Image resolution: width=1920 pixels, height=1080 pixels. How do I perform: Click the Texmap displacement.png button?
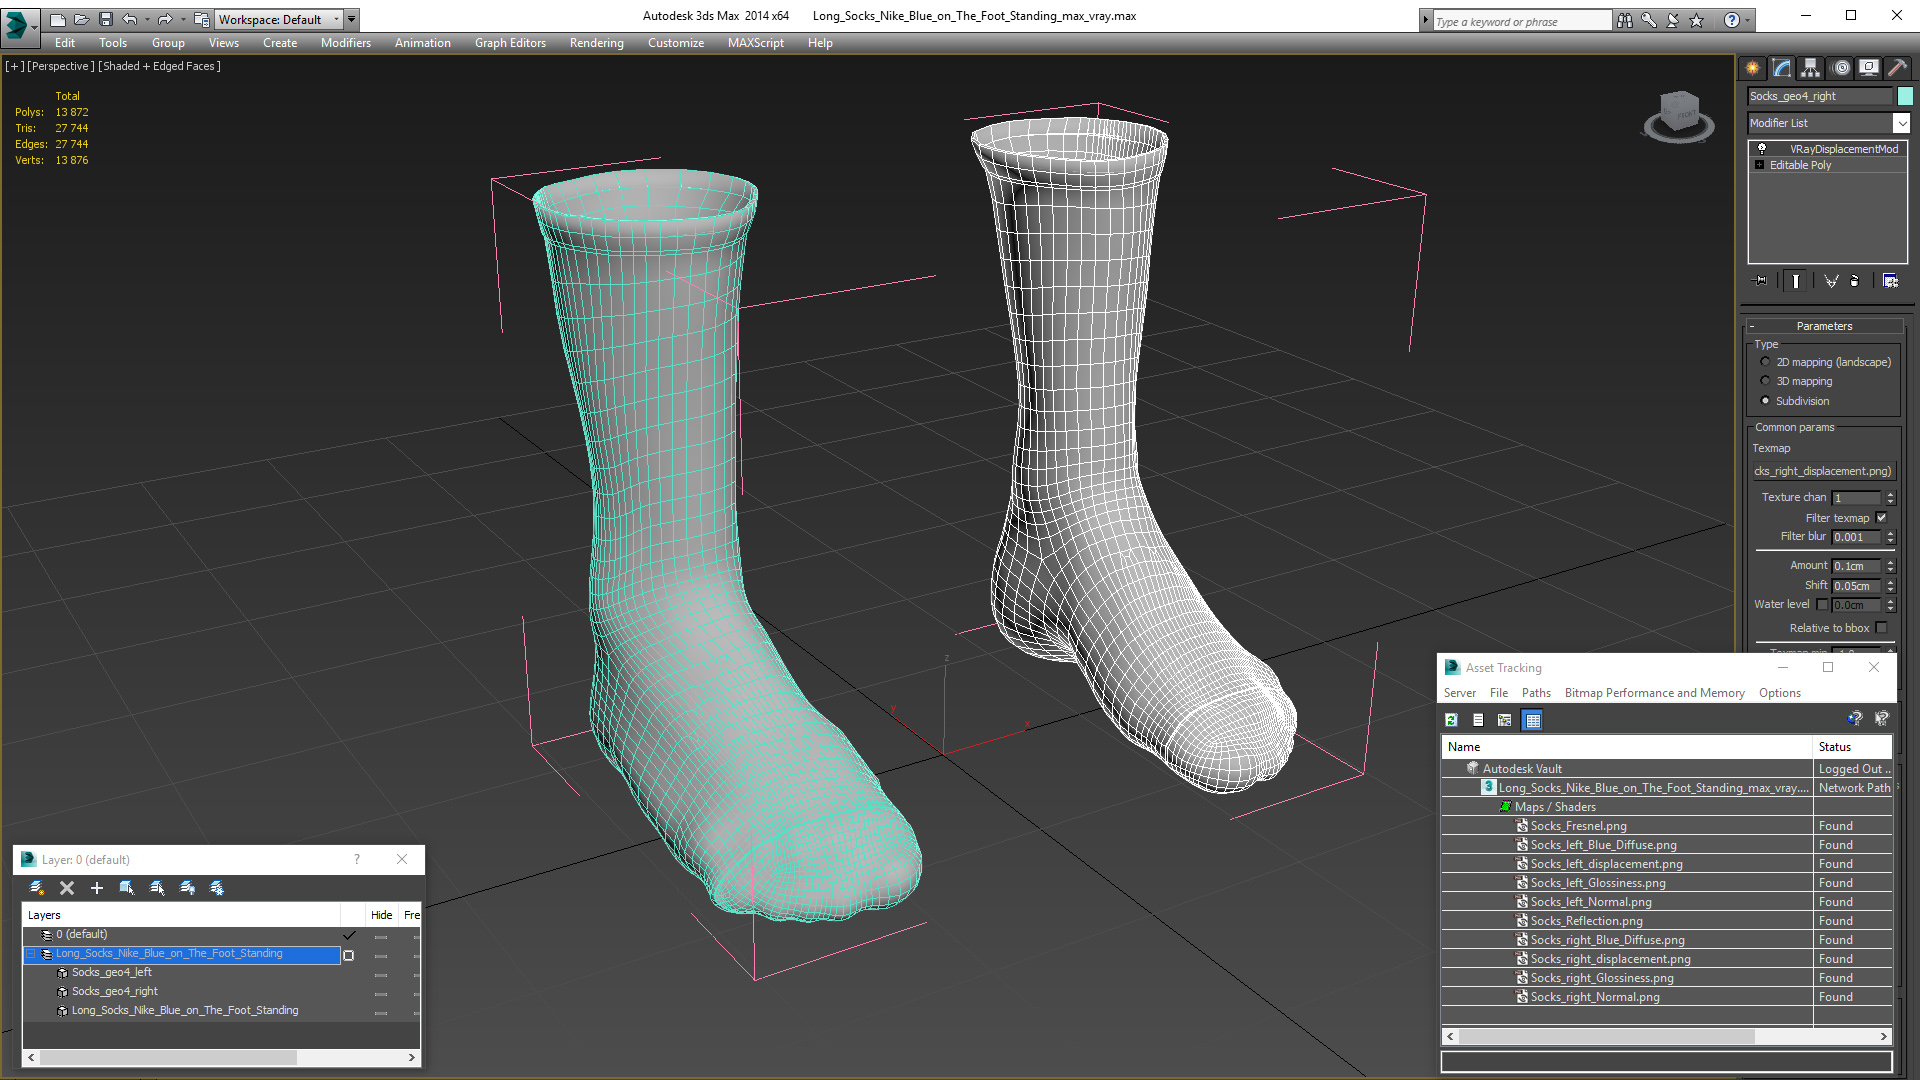pos(1823,471)
